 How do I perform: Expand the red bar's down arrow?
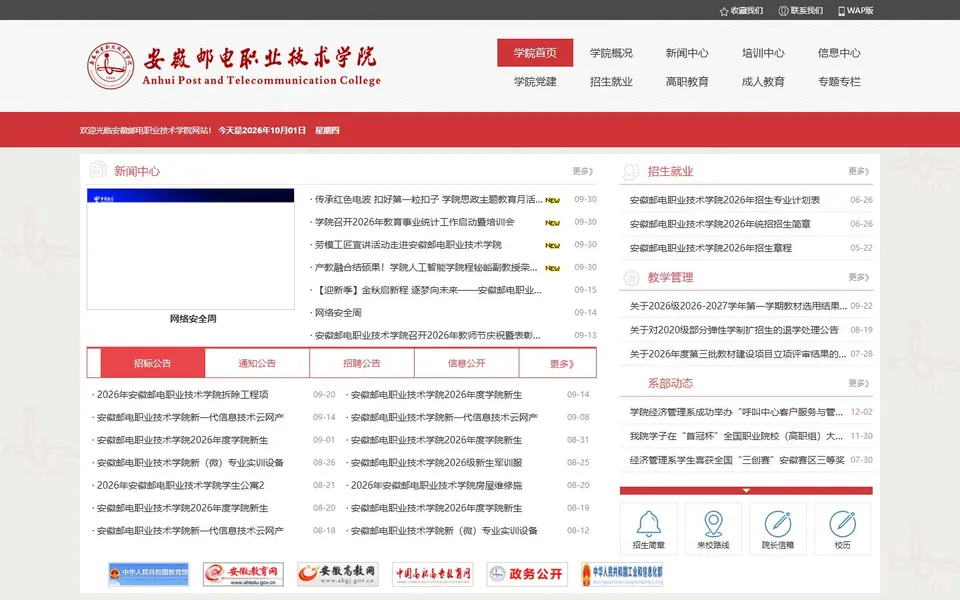746,490
